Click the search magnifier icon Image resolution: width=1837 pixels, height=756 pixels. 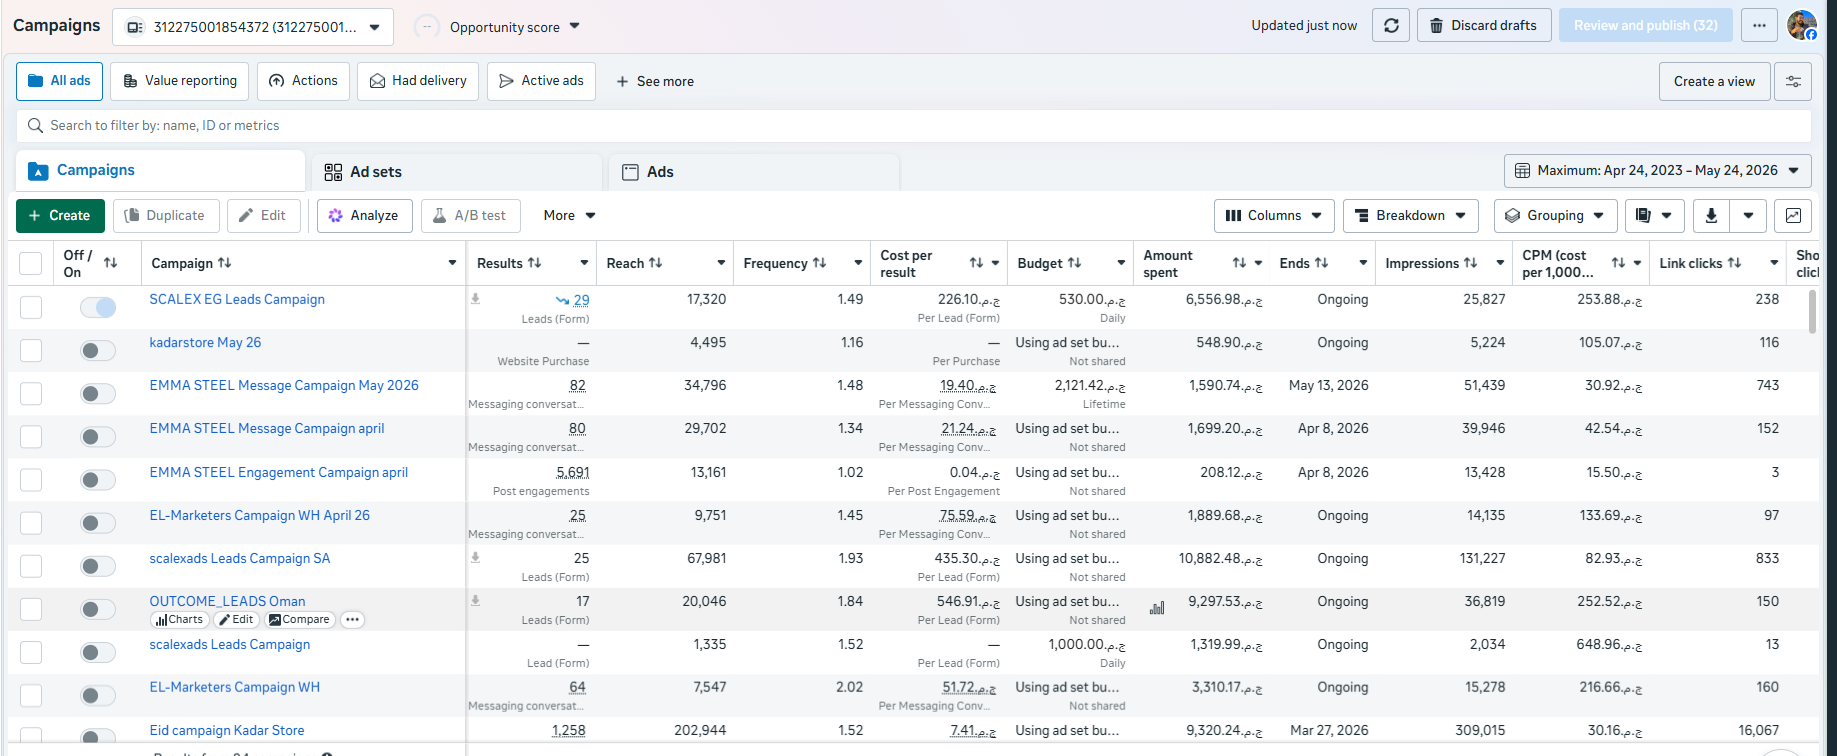[x=35, y=126]
